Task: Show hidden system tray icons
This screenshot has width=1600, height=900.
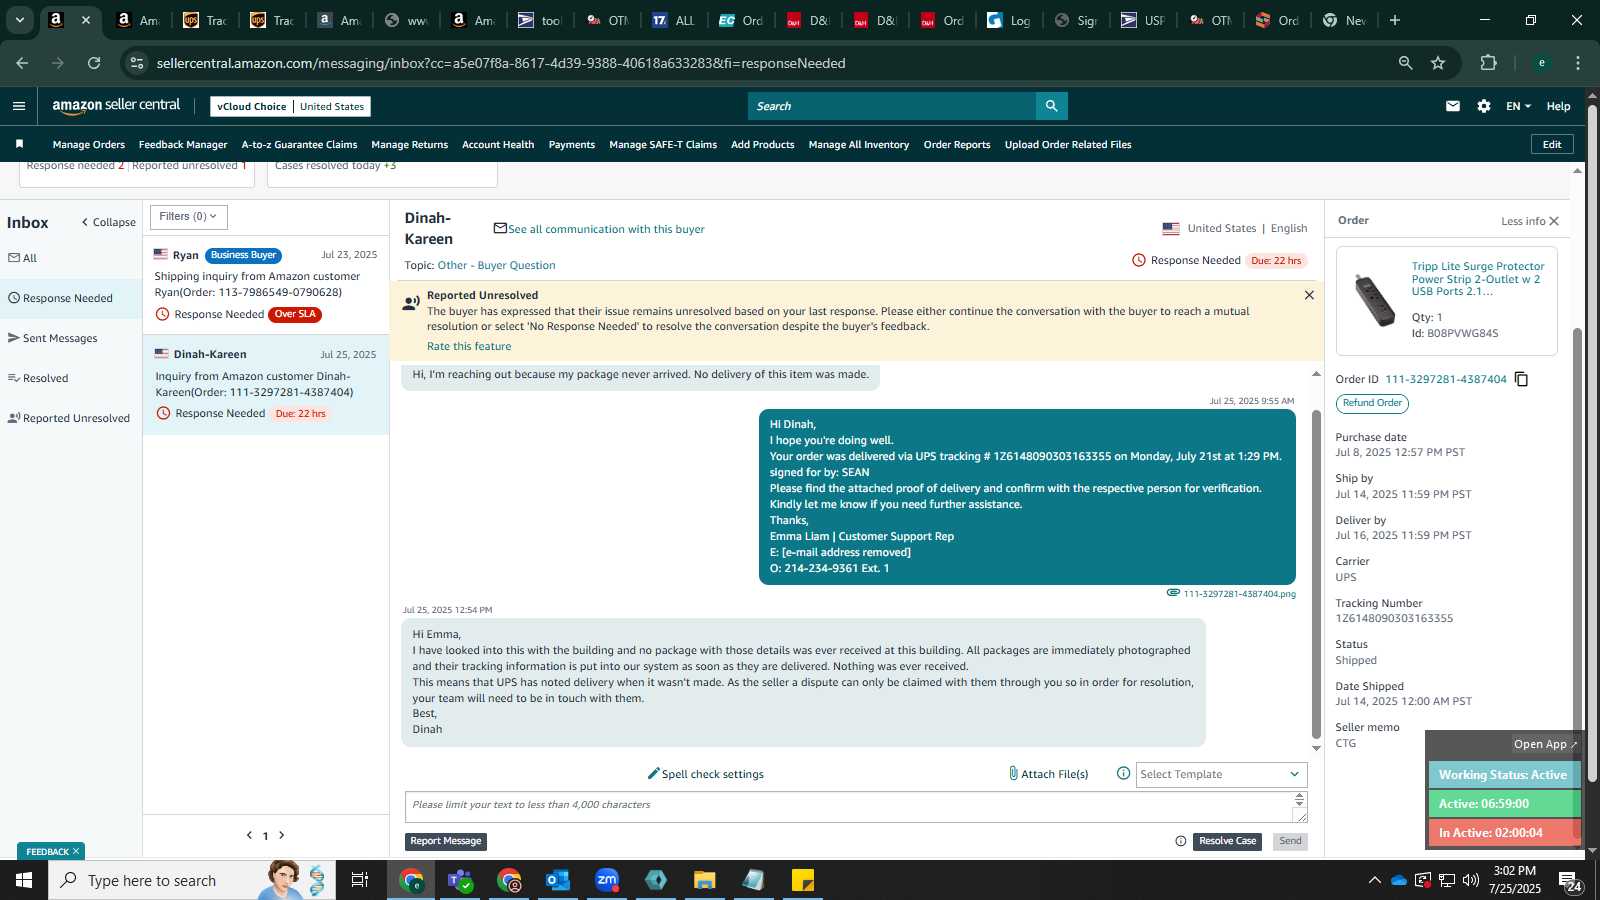Action: pos(1374,880)
